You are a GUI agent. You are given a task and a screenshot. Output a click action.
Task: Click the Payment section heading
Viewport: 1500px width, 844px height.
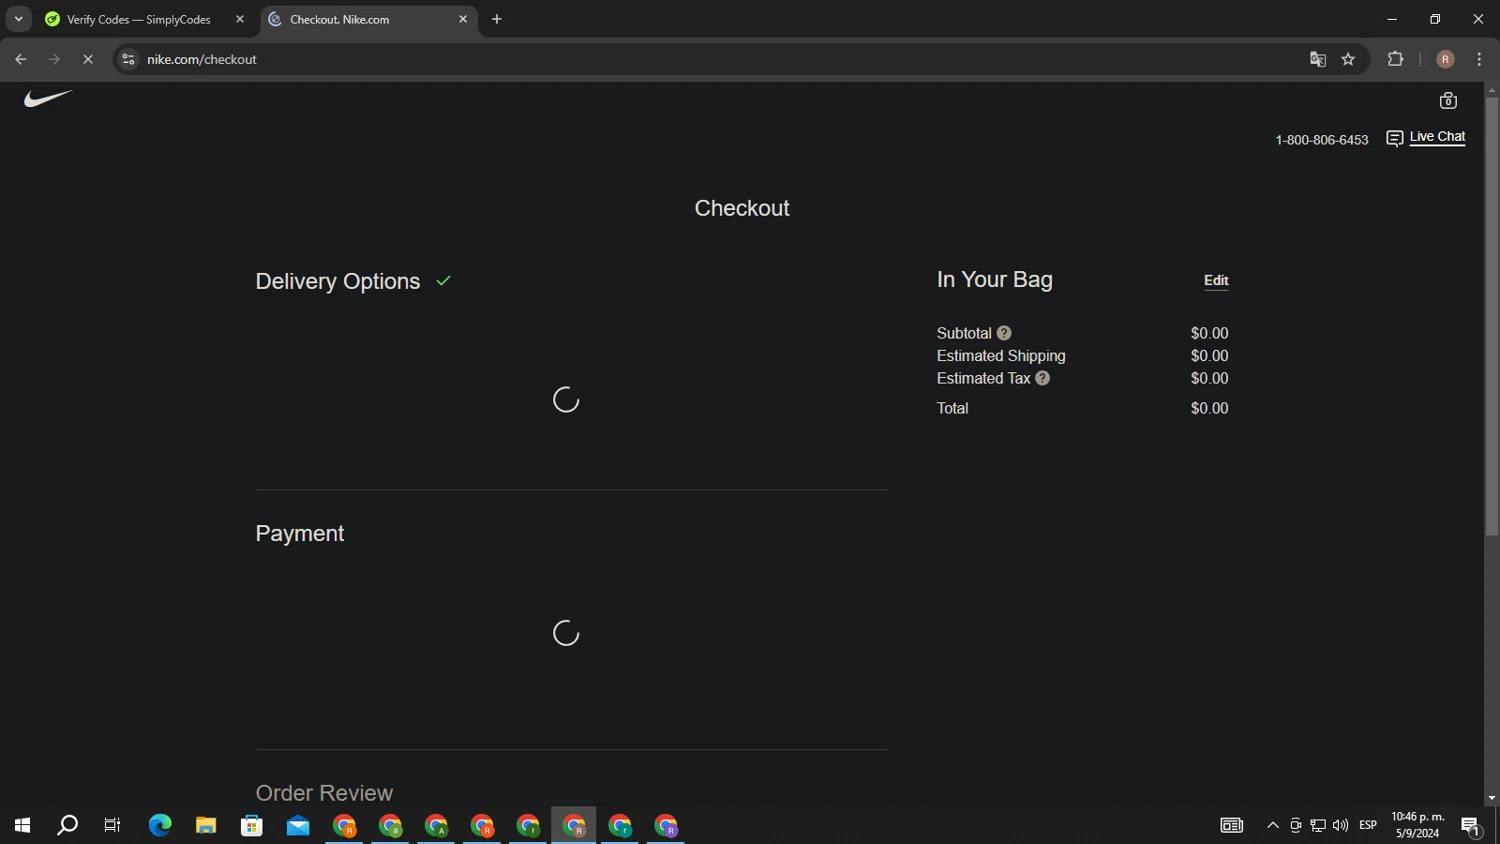point(300,533)
